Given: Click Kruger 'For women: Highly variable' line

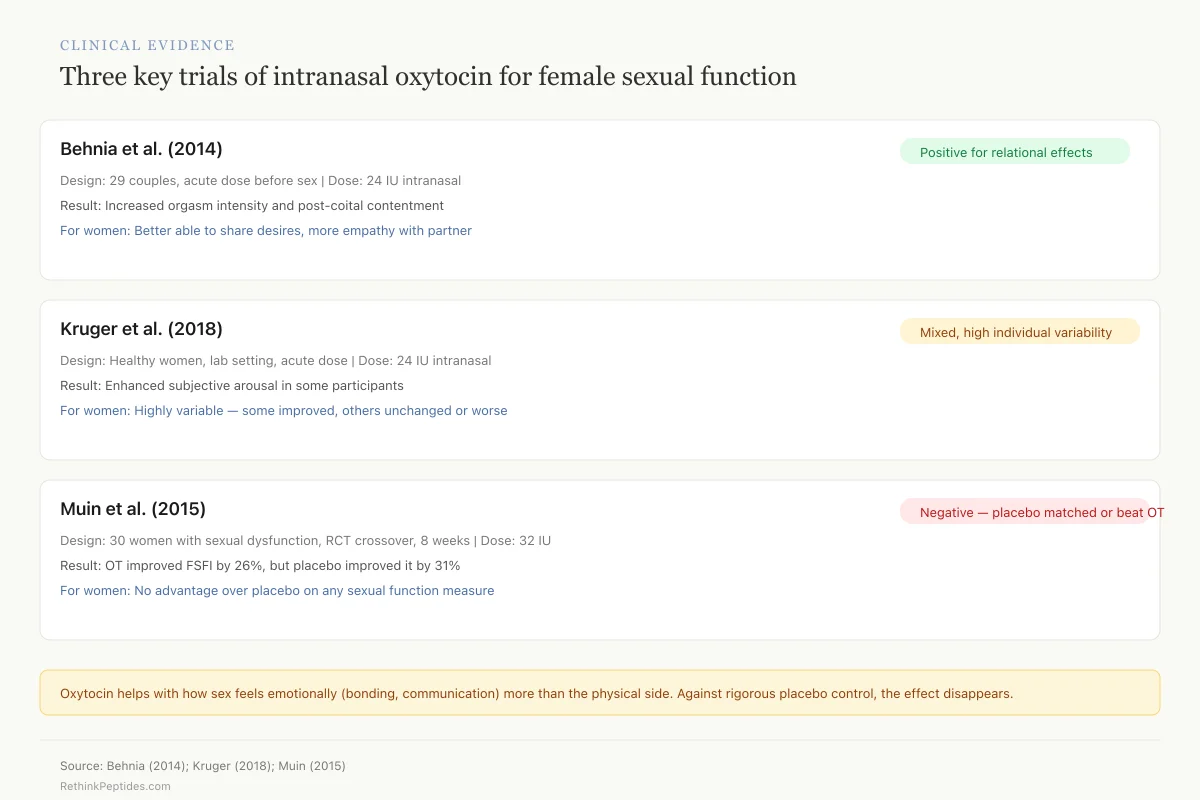Looking at the screenshot, I should 284,411.
